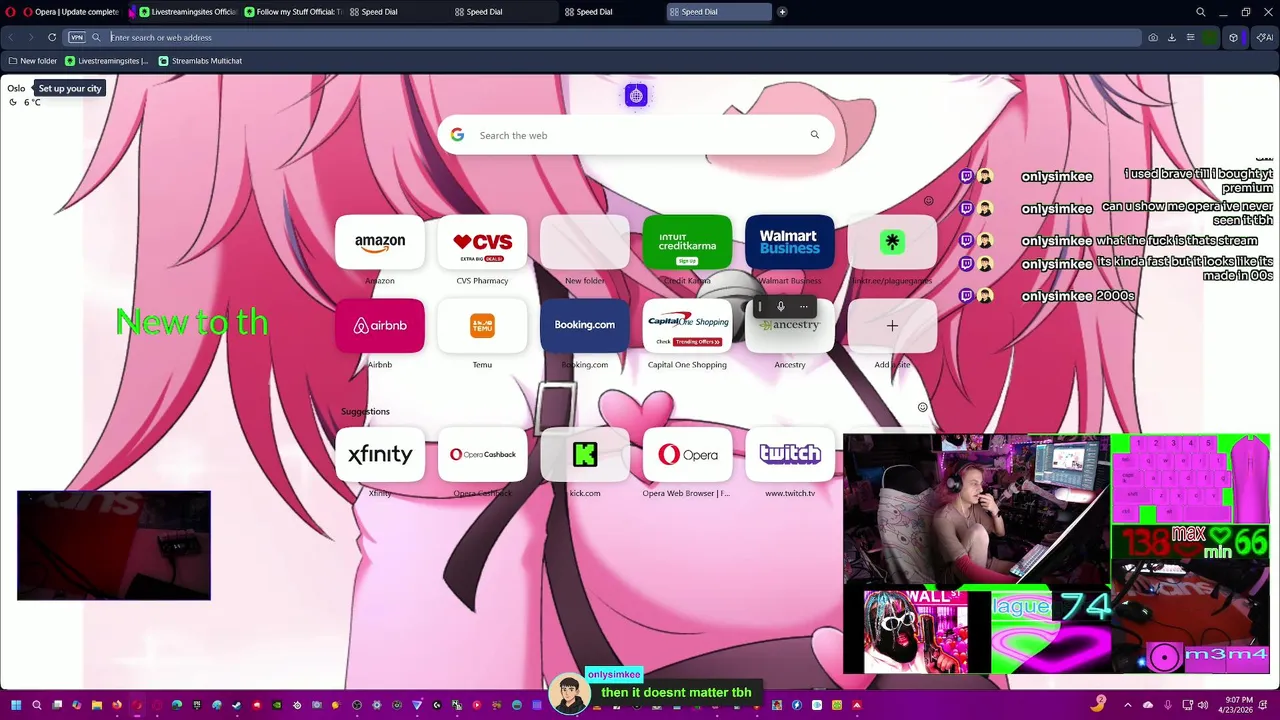Open the Xfinity suggestion tile
The width and height of the screenshot is (1280, 720).
(380, 454)
